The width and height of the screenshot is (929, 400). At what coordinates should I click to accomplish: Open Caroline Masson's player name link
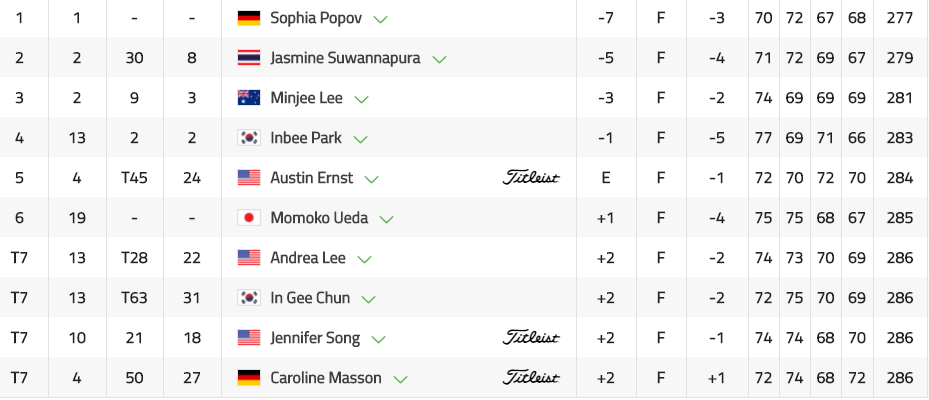tap(326, 378)
